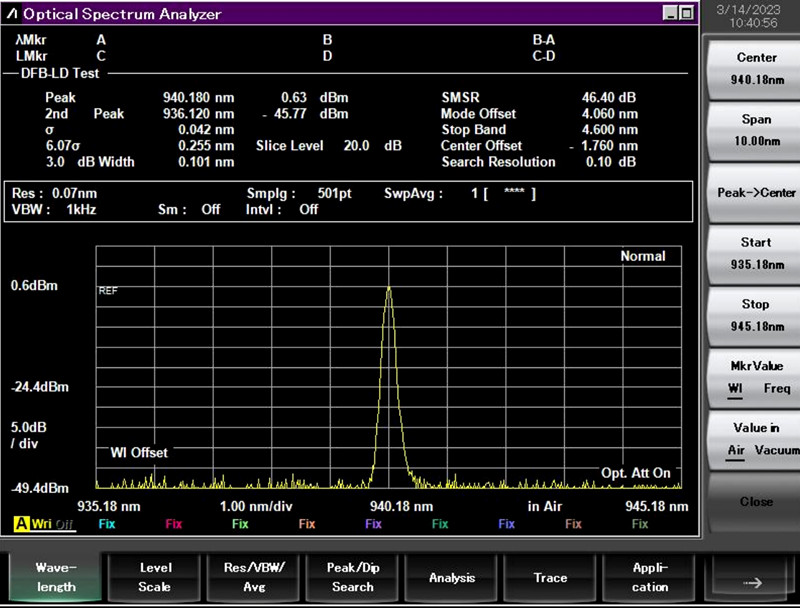This screenshot has width=800, height=608.
Task: Click the DFB-LD Test heading
Action: tap(60, 73)
